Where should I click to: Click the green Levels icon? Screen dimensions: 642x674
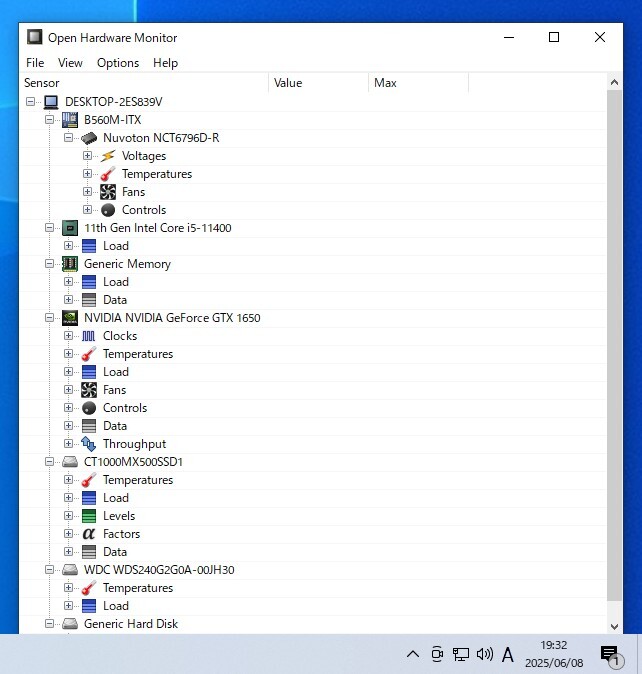point(89,516)
